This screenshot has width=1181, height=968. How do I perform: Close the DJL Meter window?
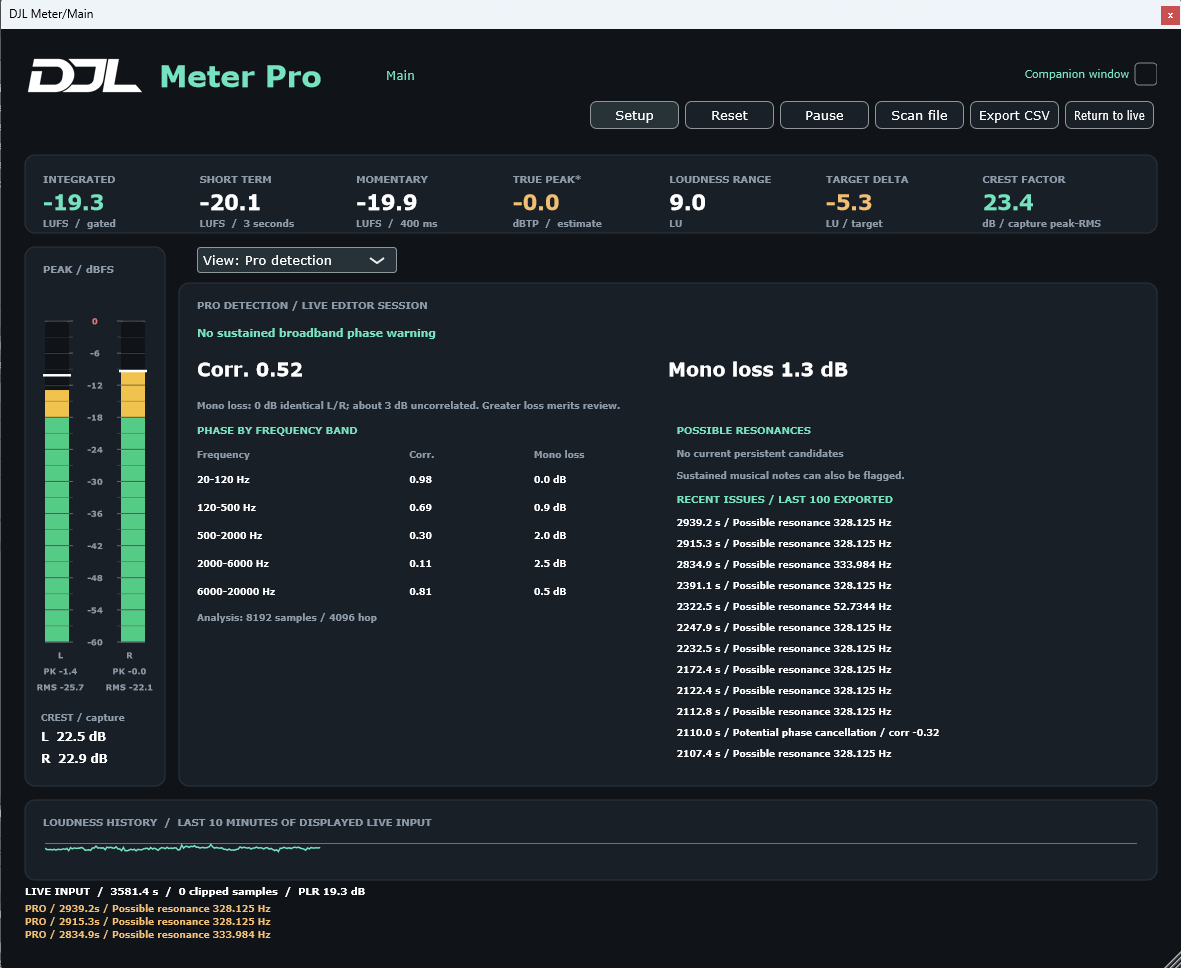1170,14
